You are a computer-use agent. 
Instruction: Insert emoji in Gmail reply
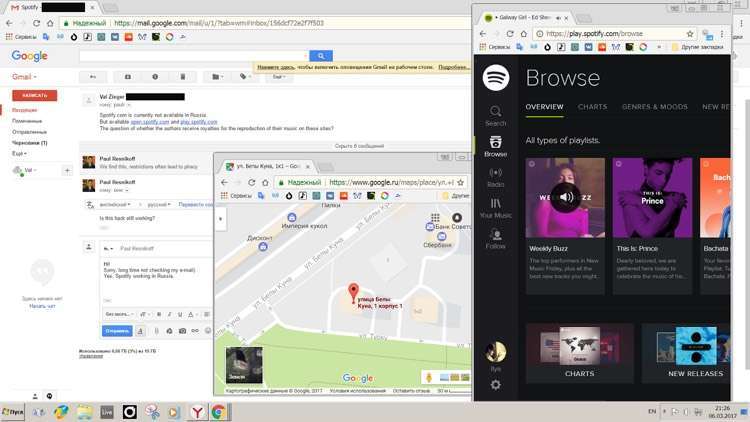[208, 331]
